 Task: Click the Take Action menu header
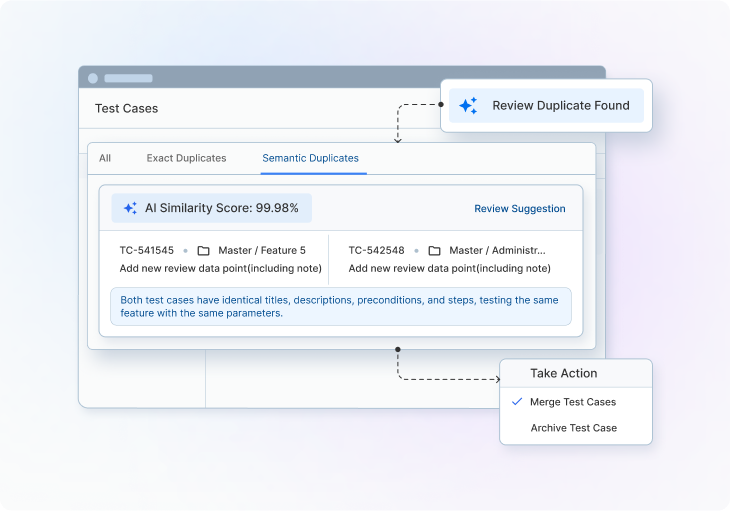click(x=563, y=373)
